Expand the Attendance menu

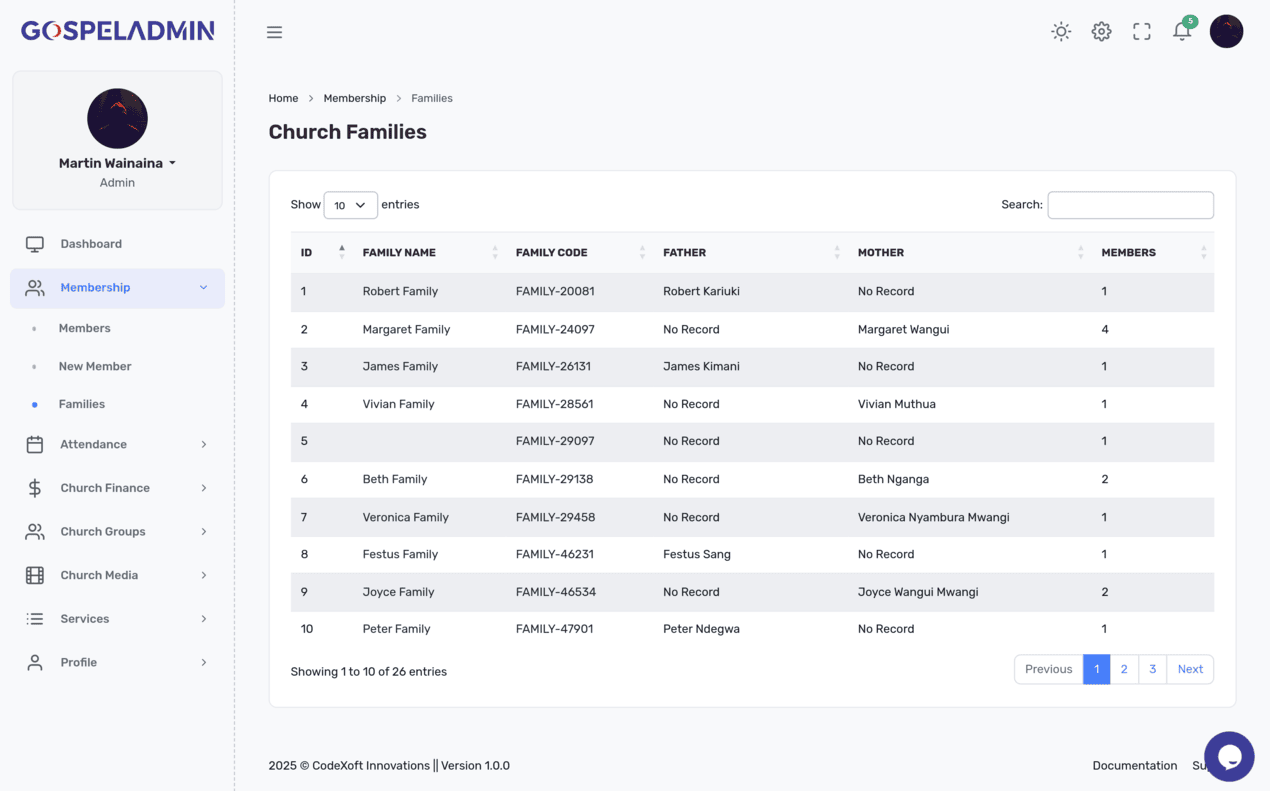(x=117, y=444)
